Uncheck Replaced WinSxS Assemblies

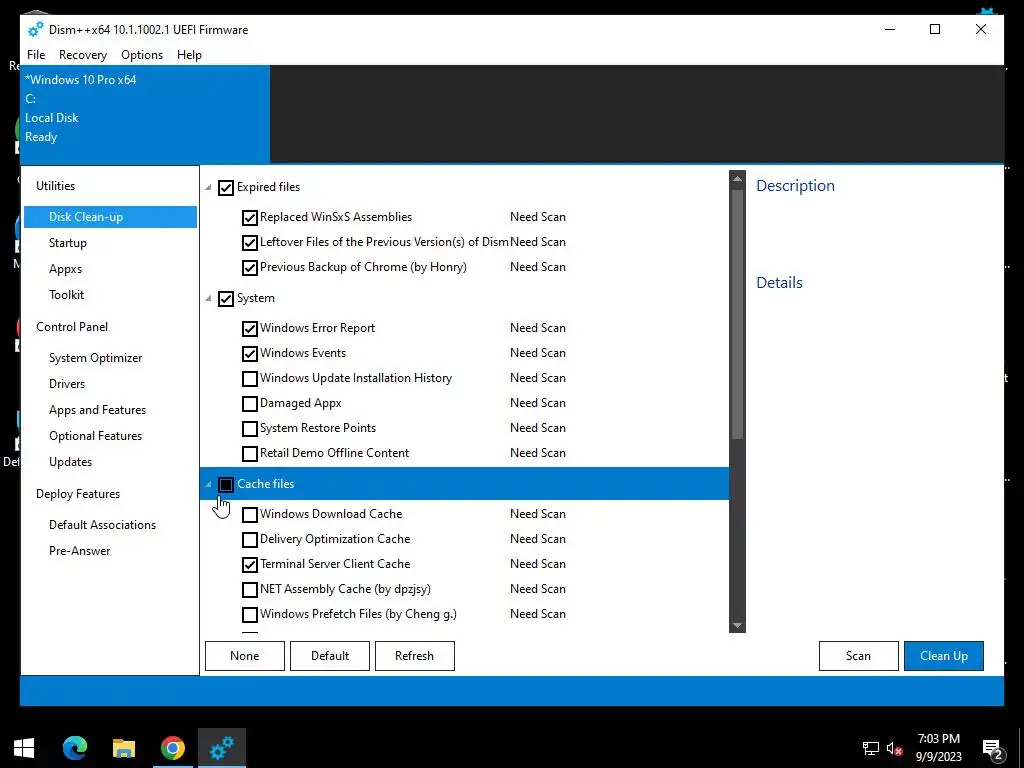(x=249, y=218)
